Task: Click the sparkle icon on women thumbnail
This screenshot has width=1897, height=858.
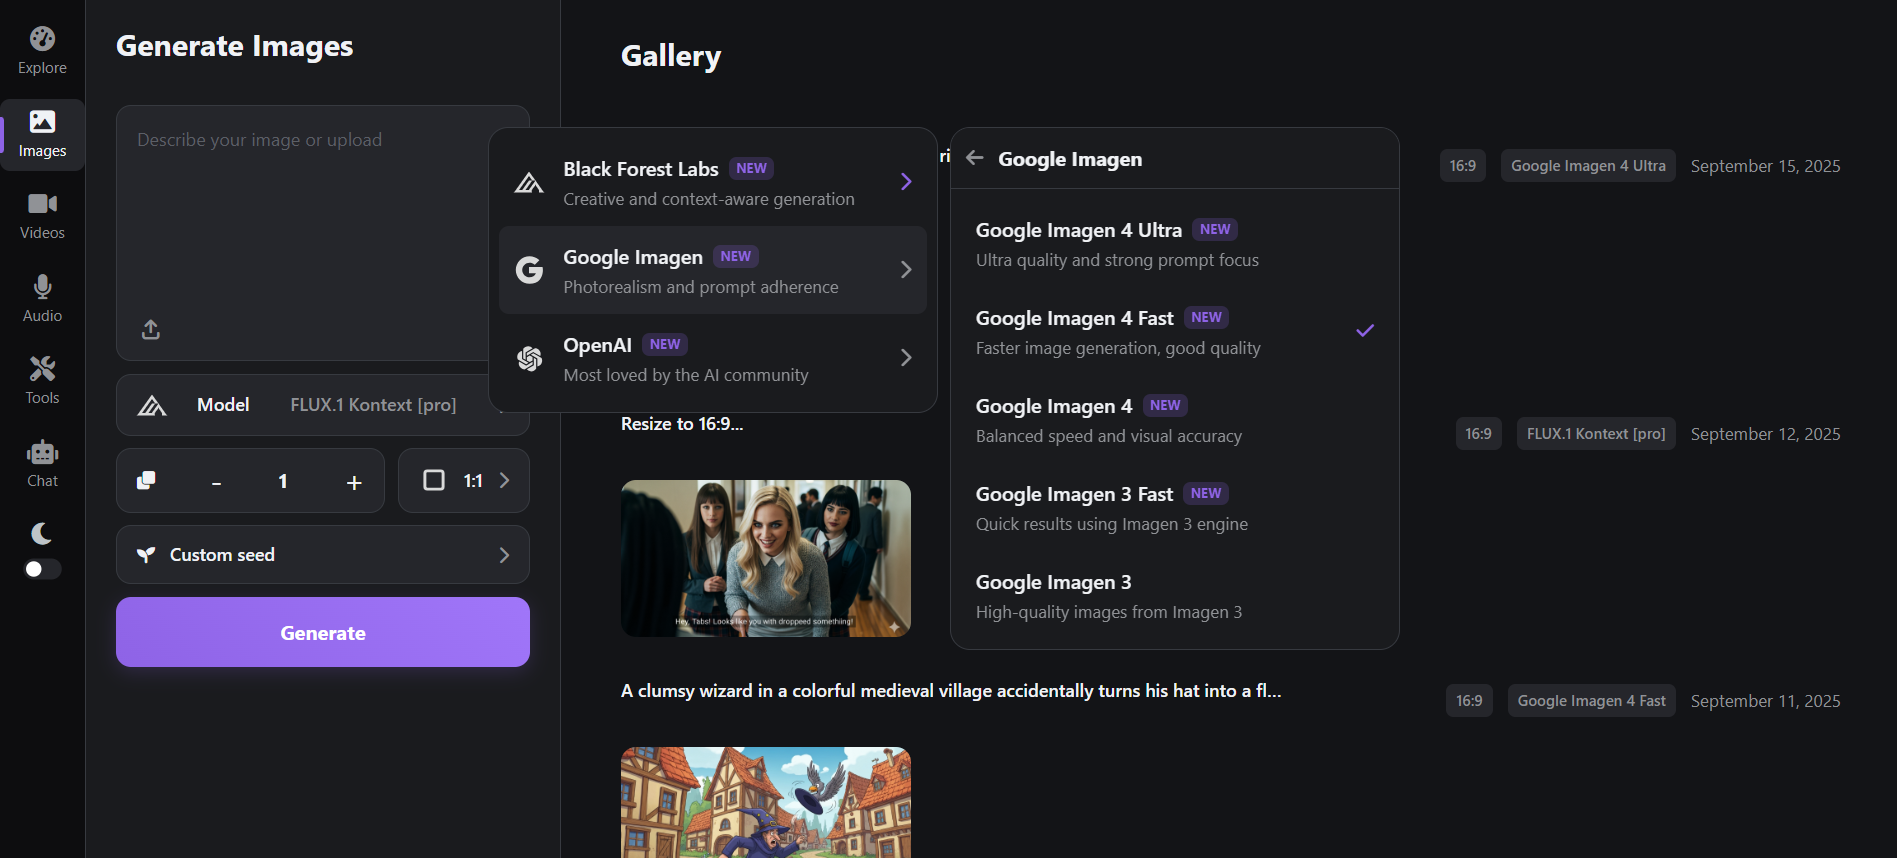Action: (x=894, y=626)
